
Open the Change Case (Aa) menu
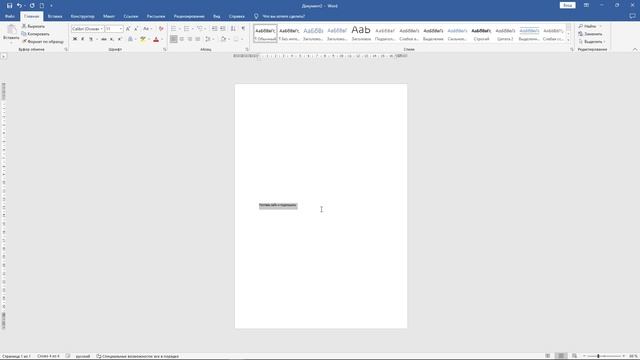(x=147, y=29)
